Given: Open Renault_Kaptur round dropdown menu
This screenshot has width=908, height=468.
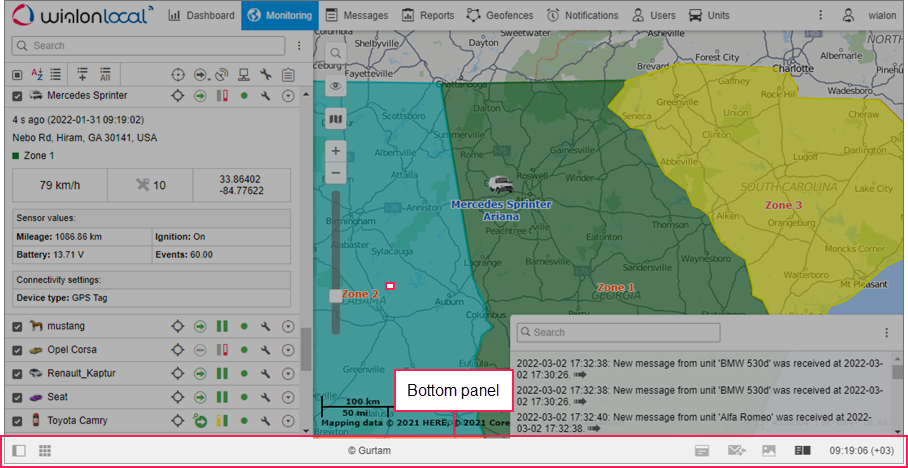Looking at the screenshot, I should tap(288, 373).
